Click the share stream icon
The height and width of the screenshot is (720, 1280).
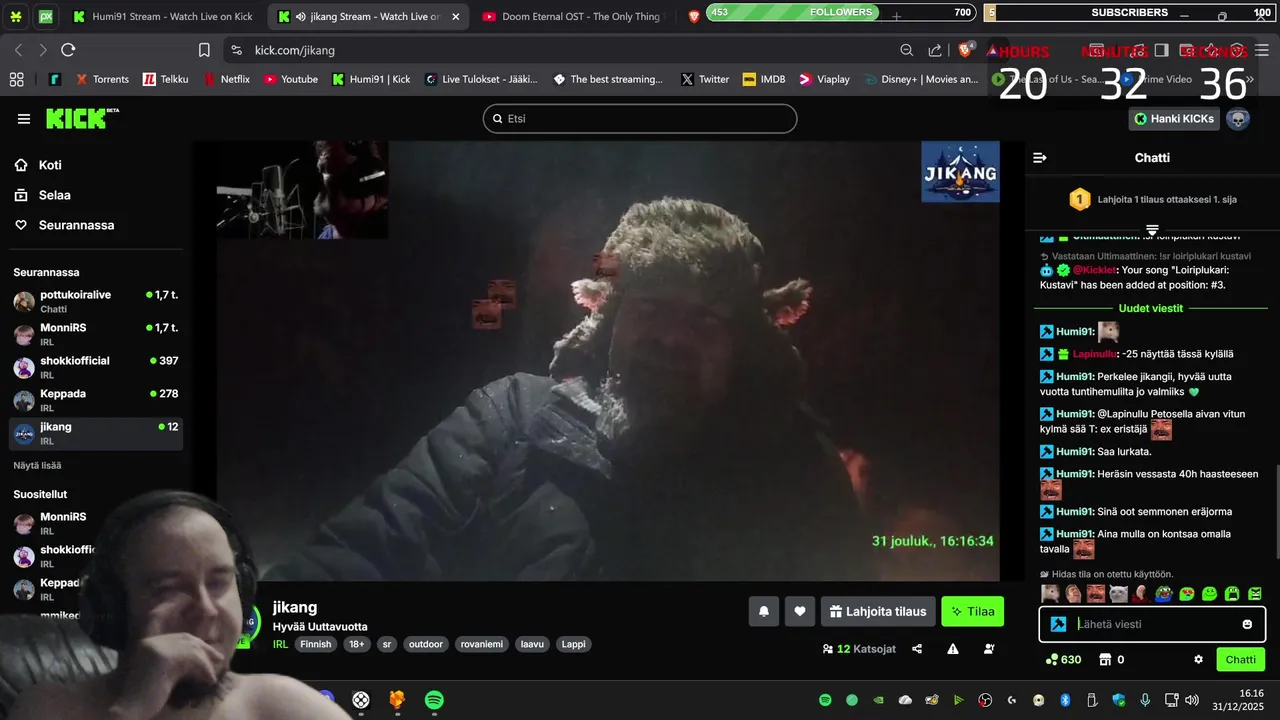pyautogui.click(x=917, y=649)
